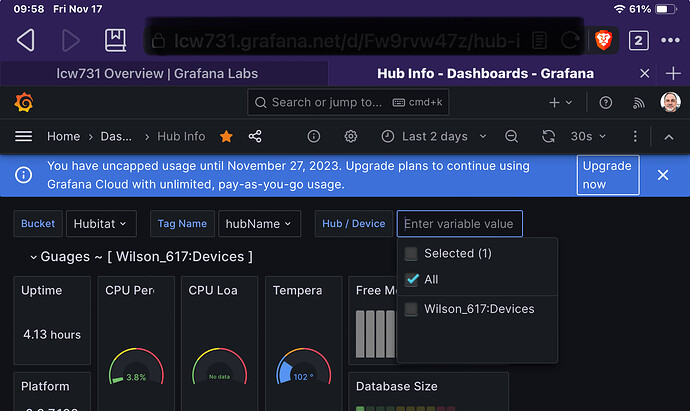
Task: Refresh the dashboard now
Action: pyautogui.click(x=548, y=136)
